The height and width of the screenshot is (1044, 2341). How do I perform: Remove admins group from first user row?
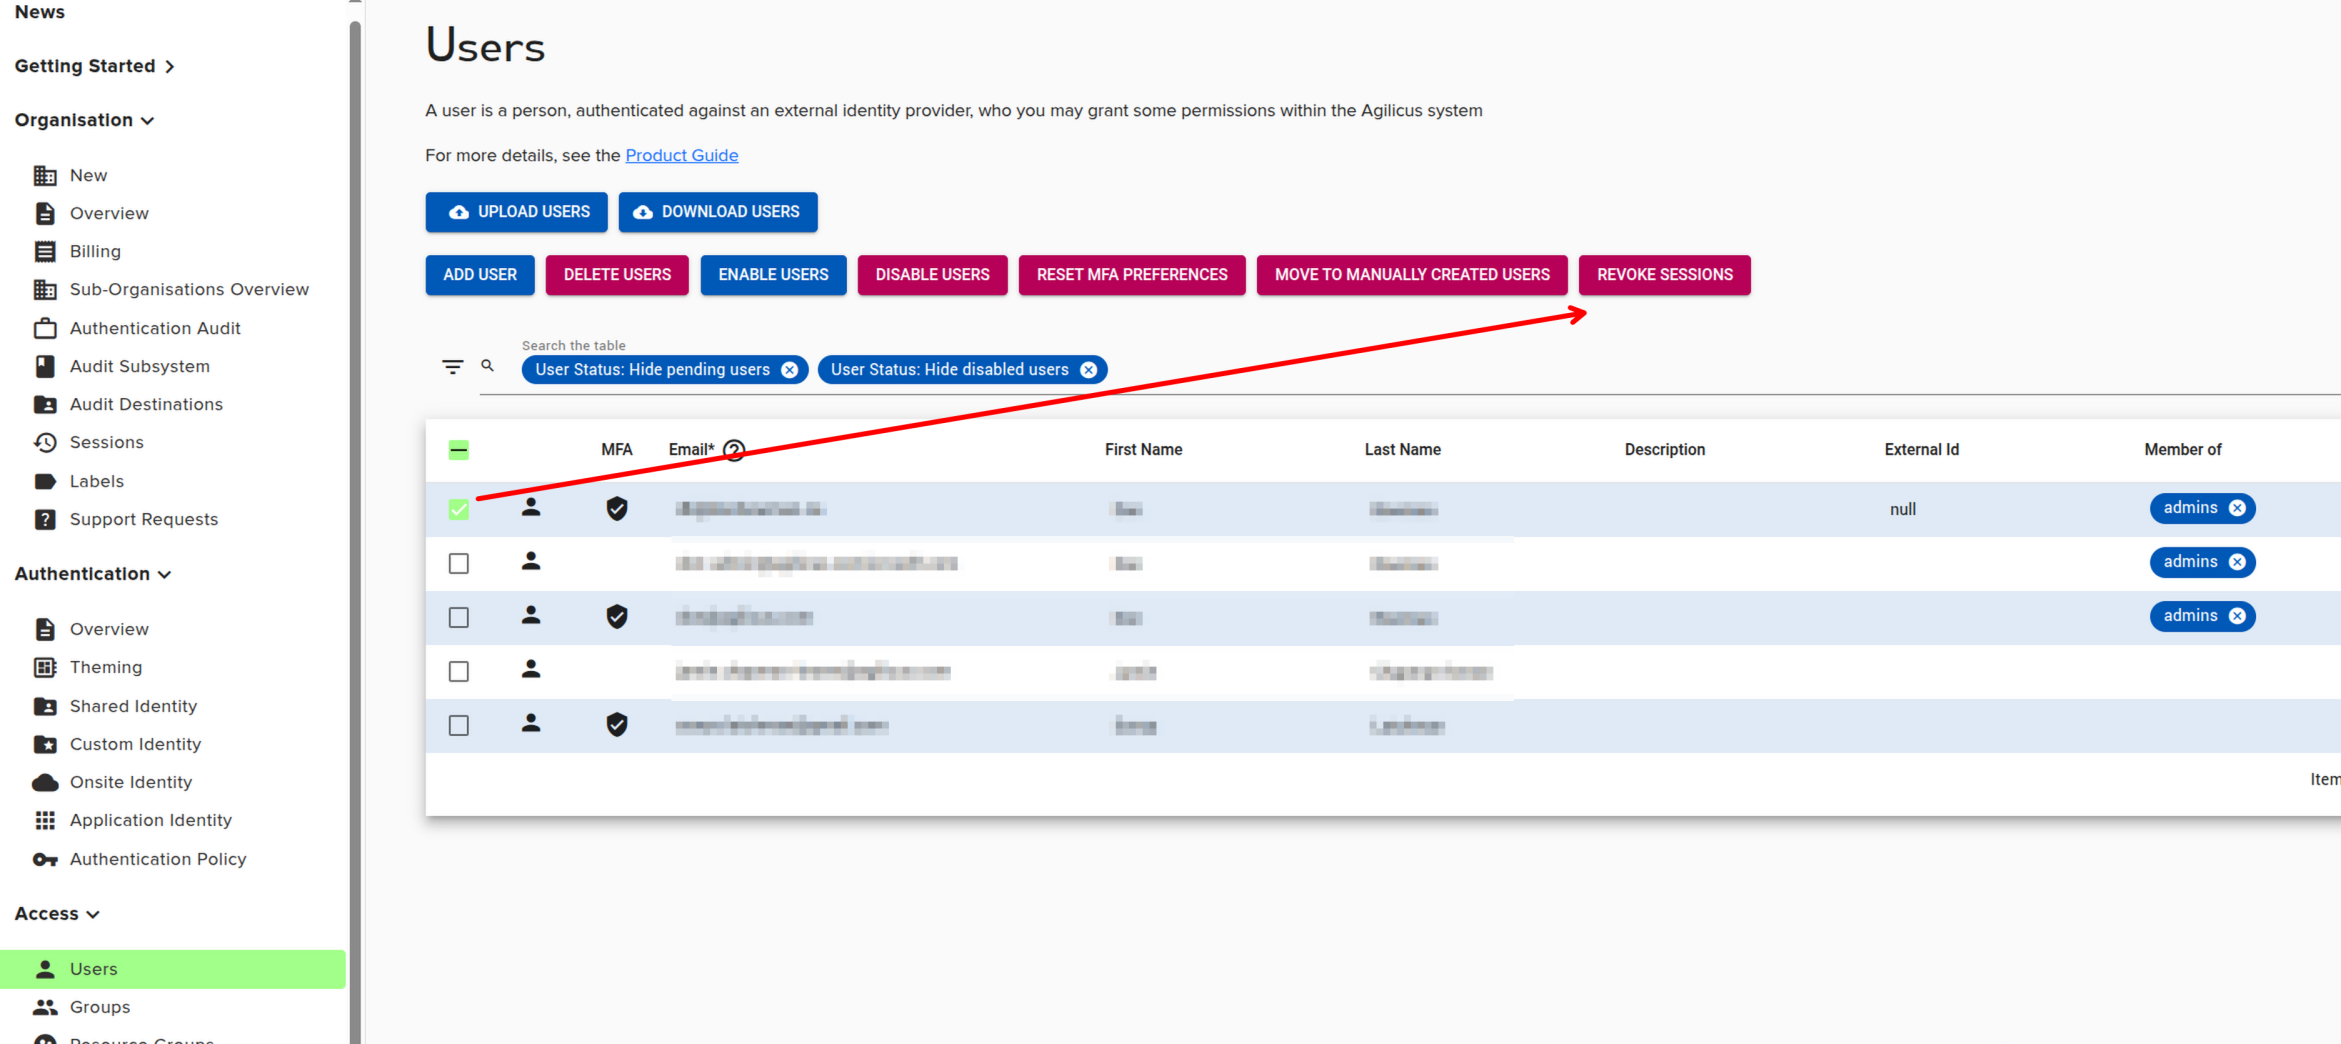click(2237, 508)
